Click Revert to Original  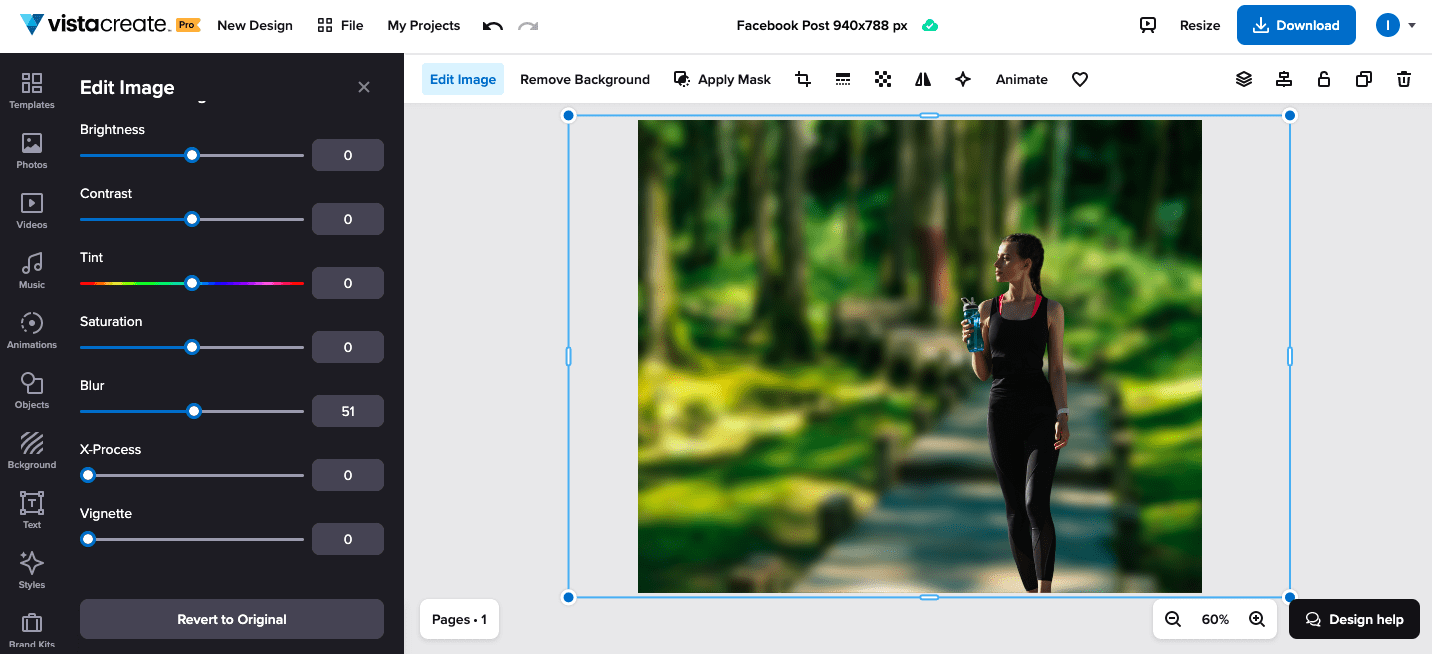[231, 619]
